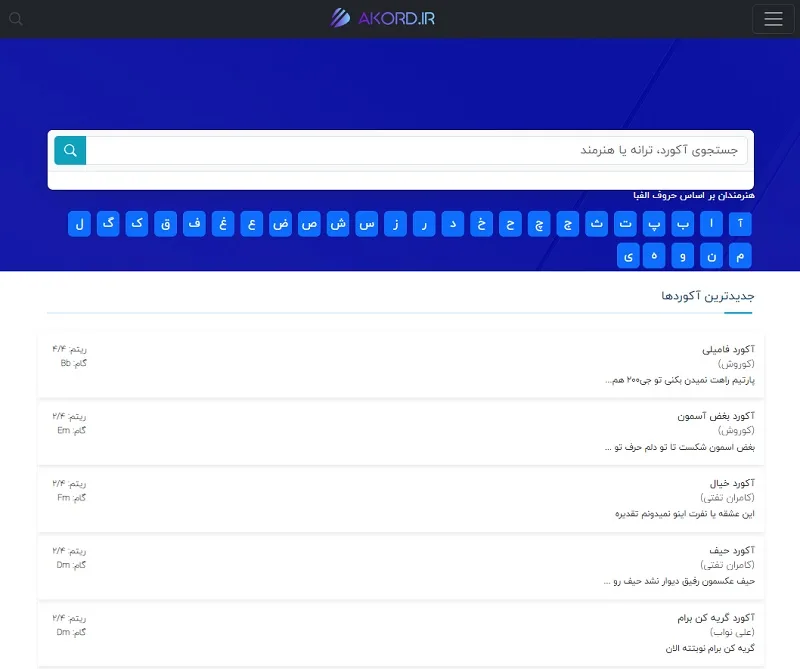
Task: Open artist کامران تفتی under آکورد حیف
Action: (x=728, y=565)
